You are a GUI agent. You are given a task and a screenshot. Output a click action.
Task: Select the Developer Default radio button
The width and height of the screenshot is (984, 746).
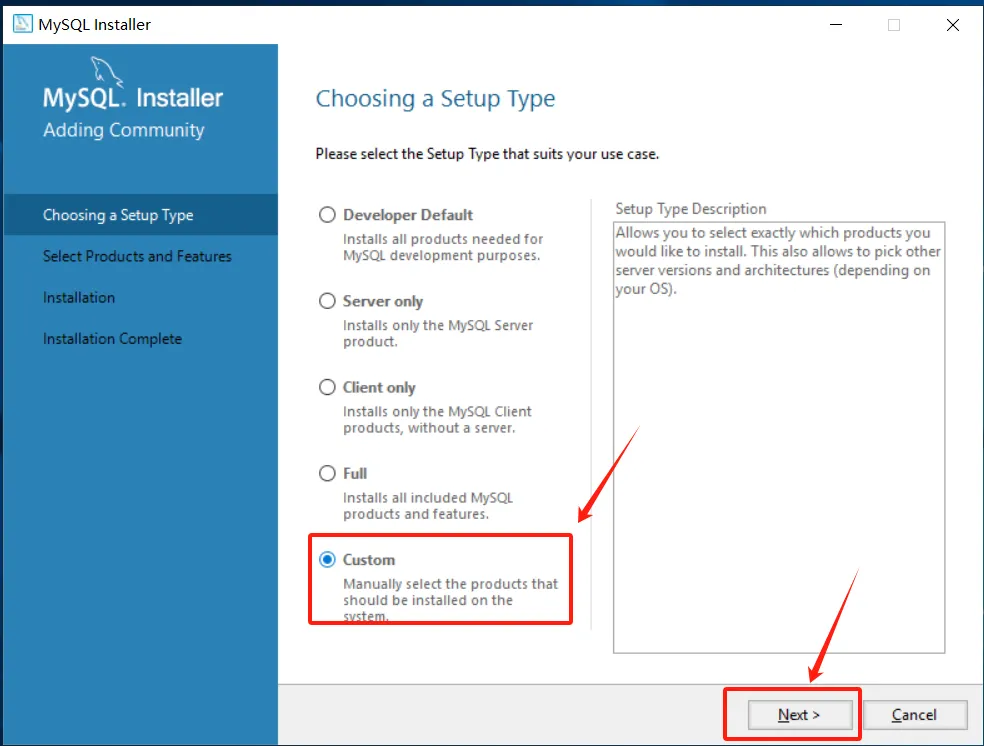(x=327, y=215)
